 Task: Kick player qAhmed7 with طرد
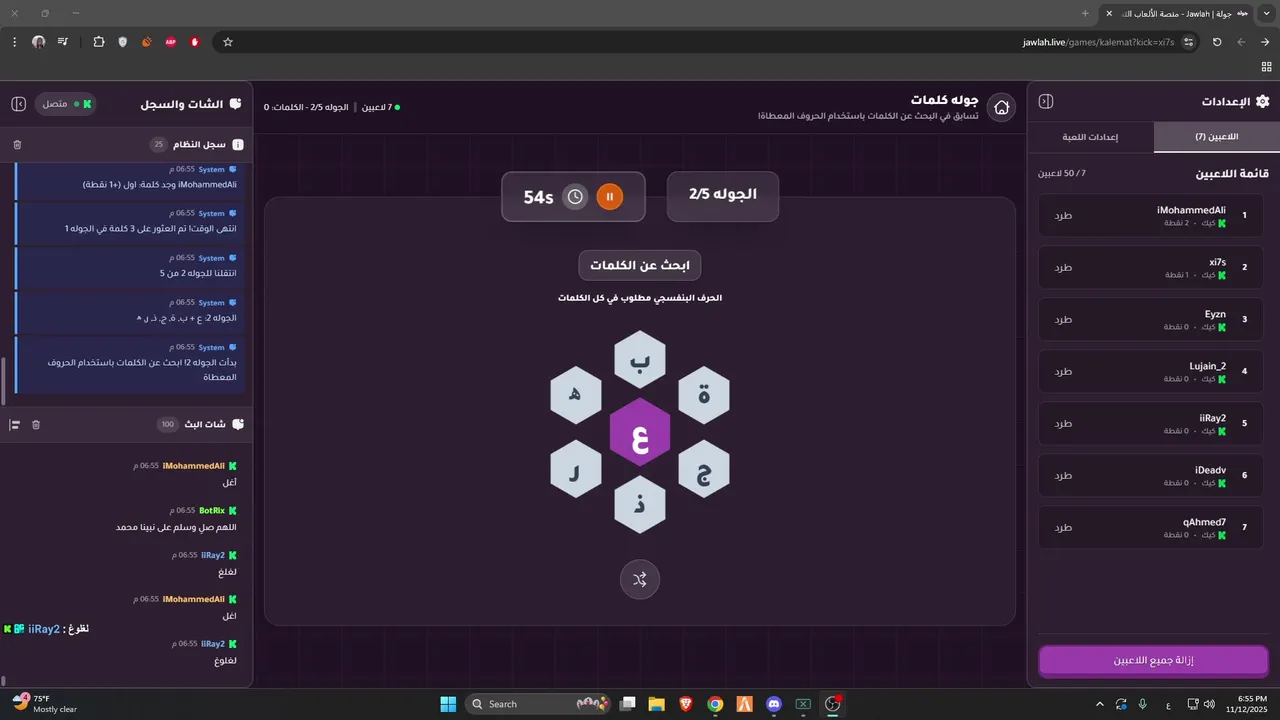tap(1064, 527)
